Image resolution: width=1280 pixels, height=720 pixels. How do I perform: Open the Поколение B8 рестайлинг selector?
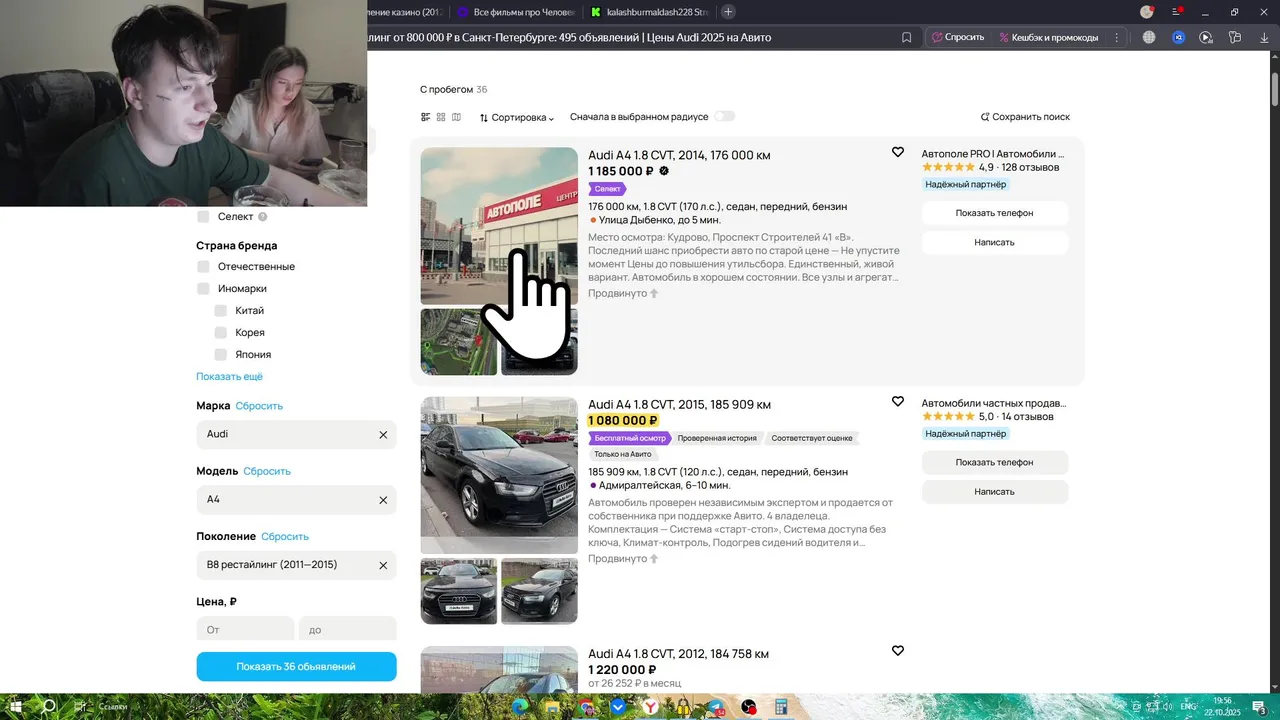[x=296, y=565]
